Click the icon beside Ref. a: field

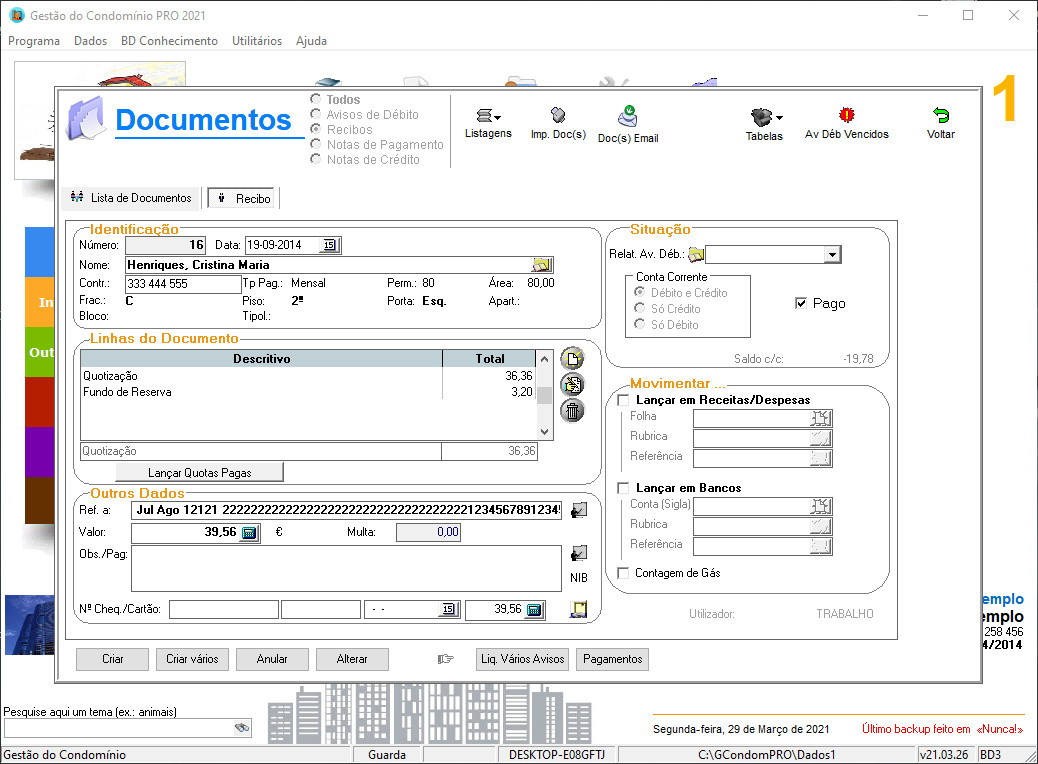[x=579, y=510]
